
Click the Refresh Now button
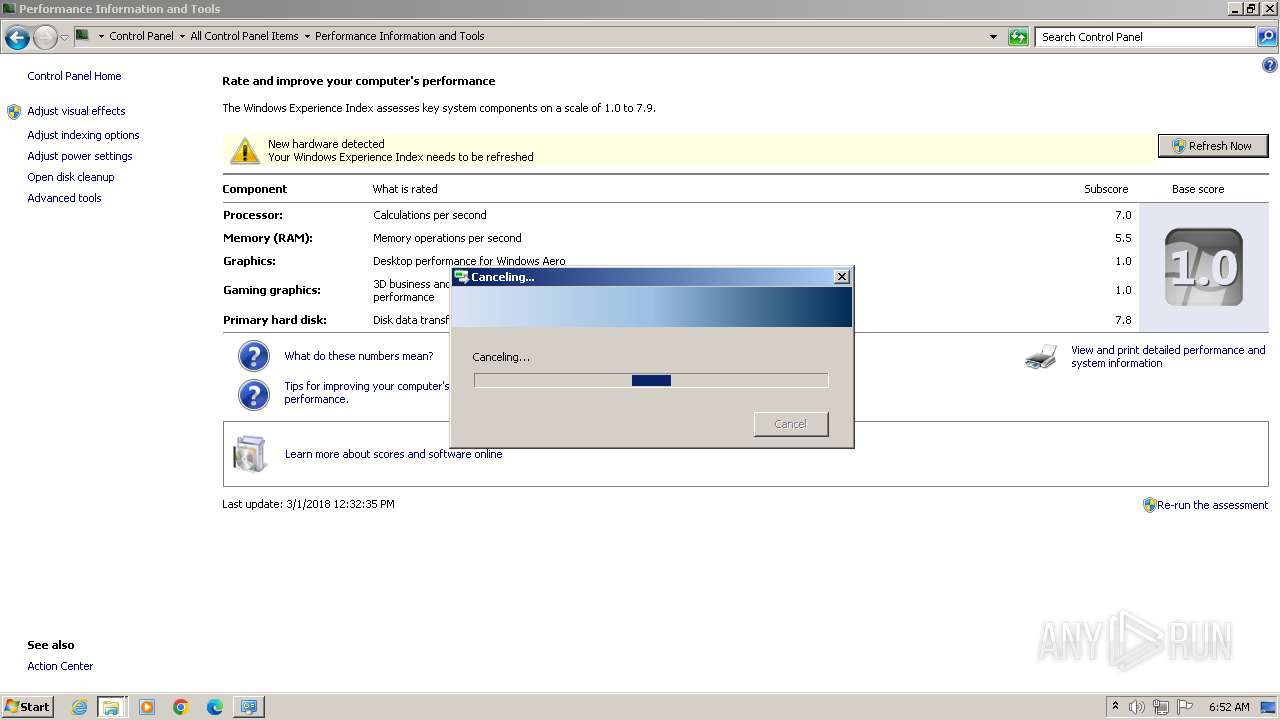pos(1212,146)
